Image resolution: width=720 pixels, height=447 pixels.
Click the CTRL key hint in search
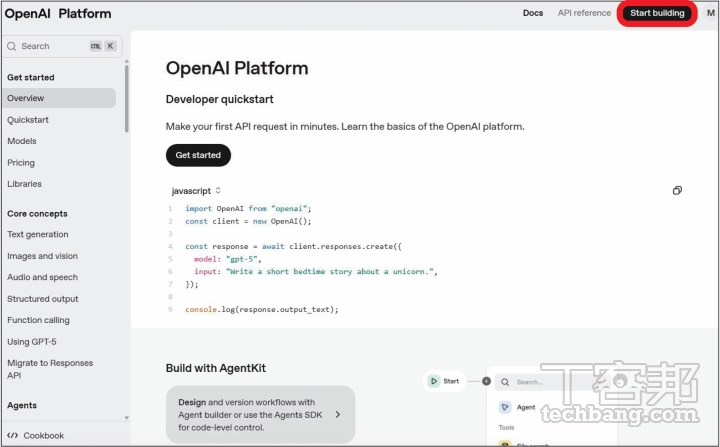96,46
